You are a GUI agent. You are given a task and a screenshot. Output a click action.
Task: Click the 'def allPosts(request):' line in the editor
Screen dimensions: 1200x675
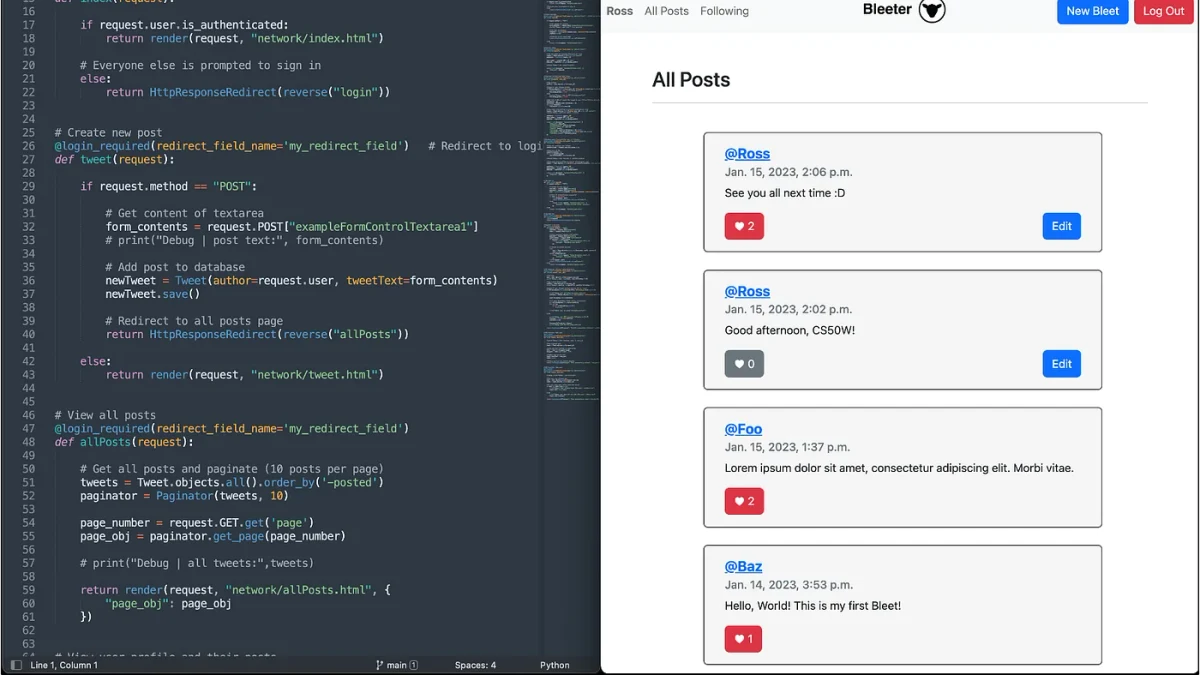tap(124, 442)
